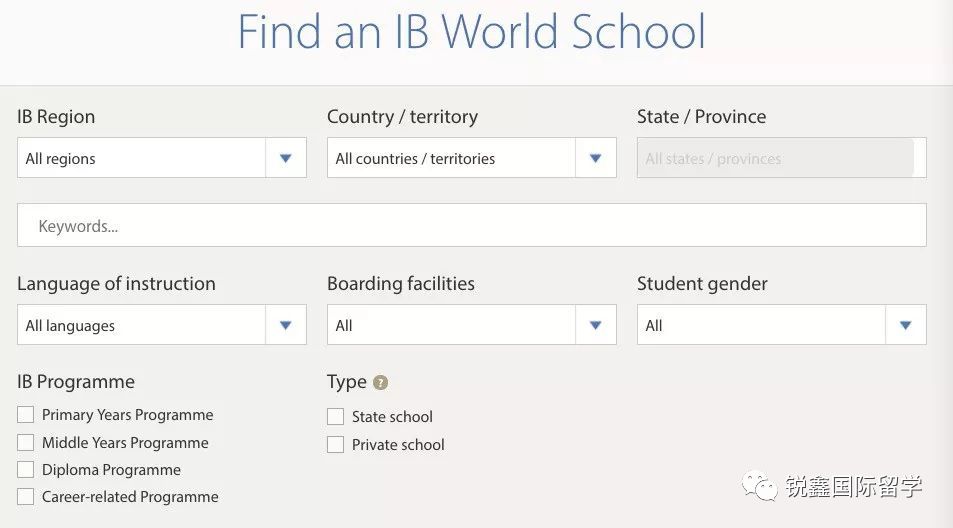Screen dimensions: 953x528
Task: Click the Student gender dropdown arrow
Action: coord(906,325)
